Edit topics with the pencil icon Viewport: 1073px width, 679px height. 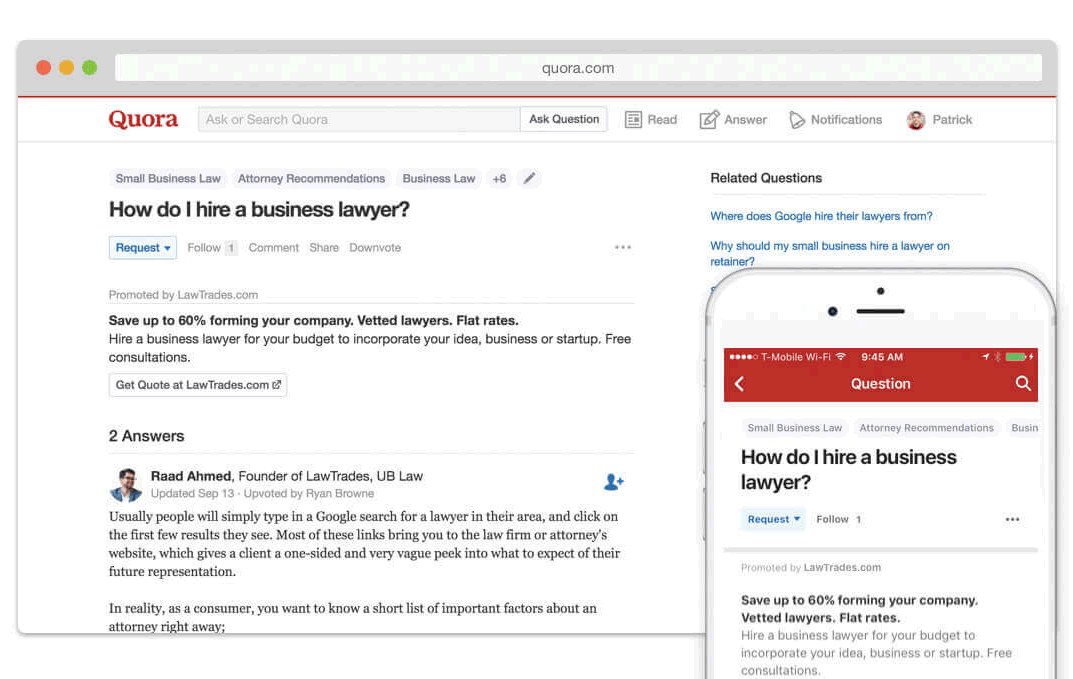(x=529, y=179)
